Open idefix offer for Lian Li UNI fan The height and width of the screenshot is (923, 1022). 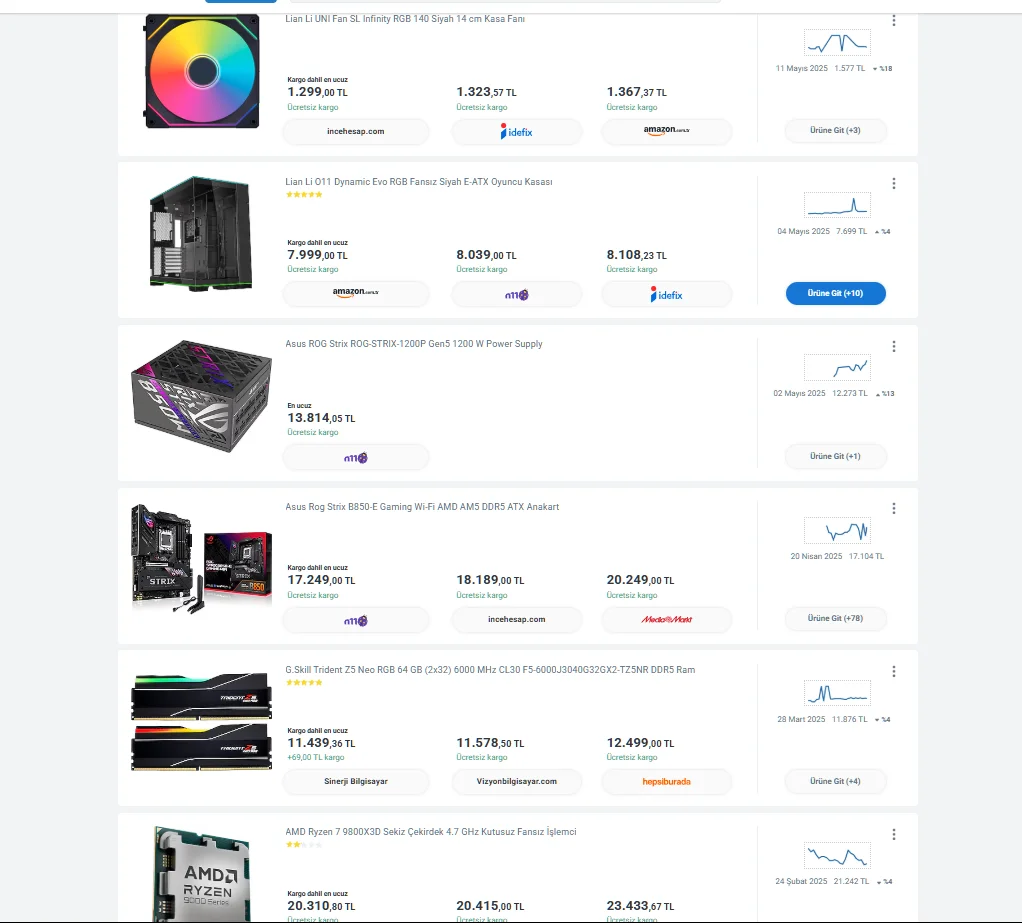[517, 132]
